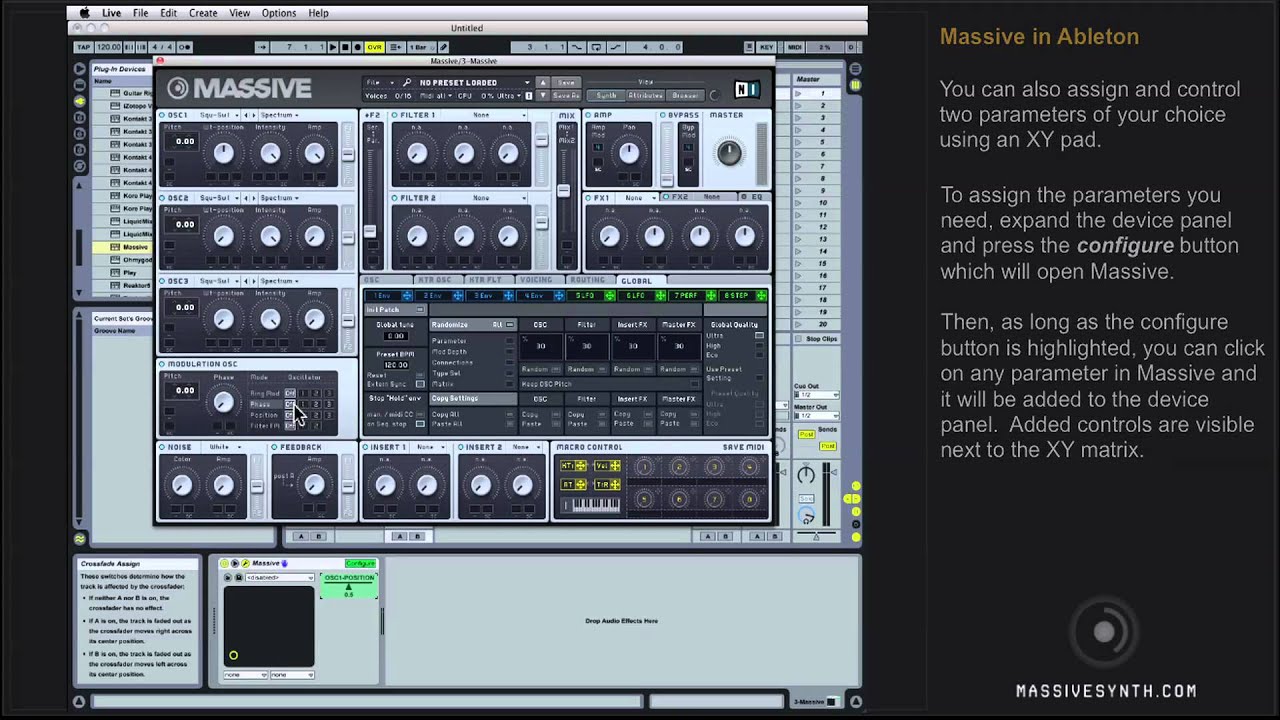
Task: Click the Apple menu icon
Action: [x=84, y=13]
